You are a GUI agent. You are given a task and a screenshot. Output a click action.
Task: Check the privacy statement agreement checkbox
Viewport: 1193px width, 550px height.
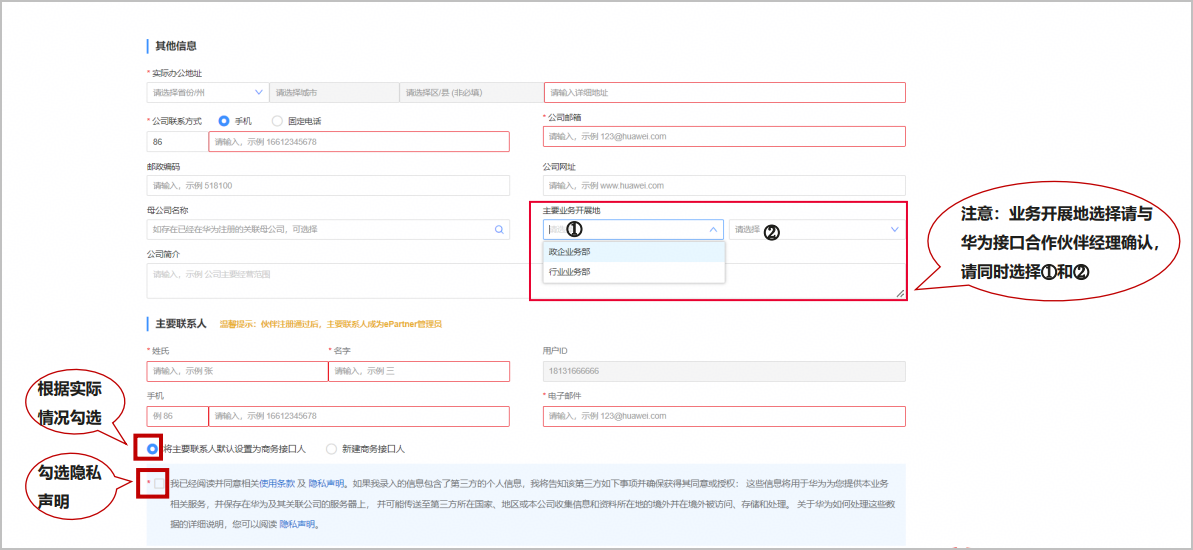(x=158, y=483)
